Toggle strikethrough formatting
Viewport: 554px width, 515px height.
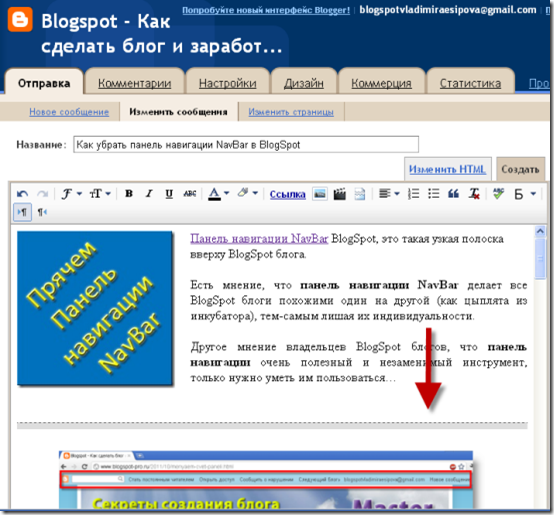tap(190, 194)
